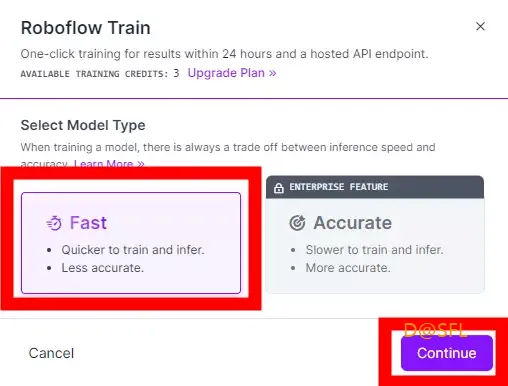Screen dimensions: 508x386
Task: Click the one-click training description text
Action: click(224, 54)
